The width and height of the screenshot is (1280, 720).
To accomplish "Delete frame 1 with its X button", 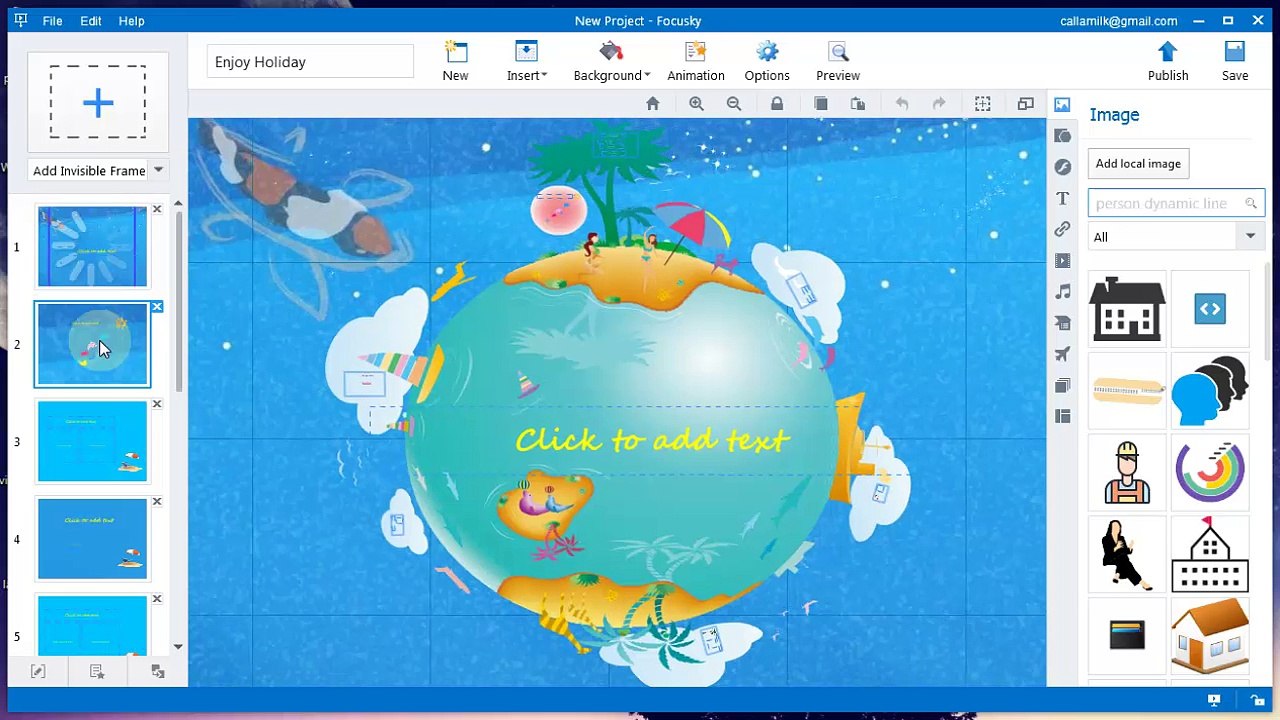I will pyautogui.click(x=157, y=209).
